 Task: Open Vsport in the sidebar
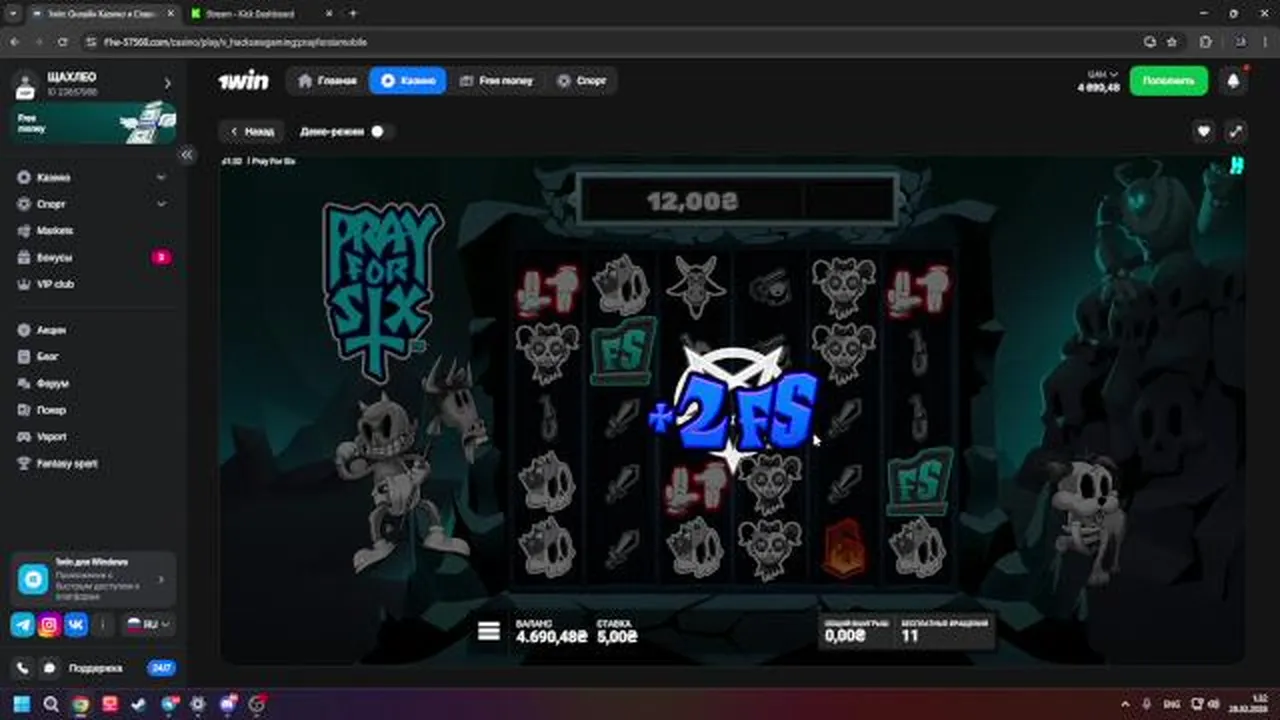52,437
